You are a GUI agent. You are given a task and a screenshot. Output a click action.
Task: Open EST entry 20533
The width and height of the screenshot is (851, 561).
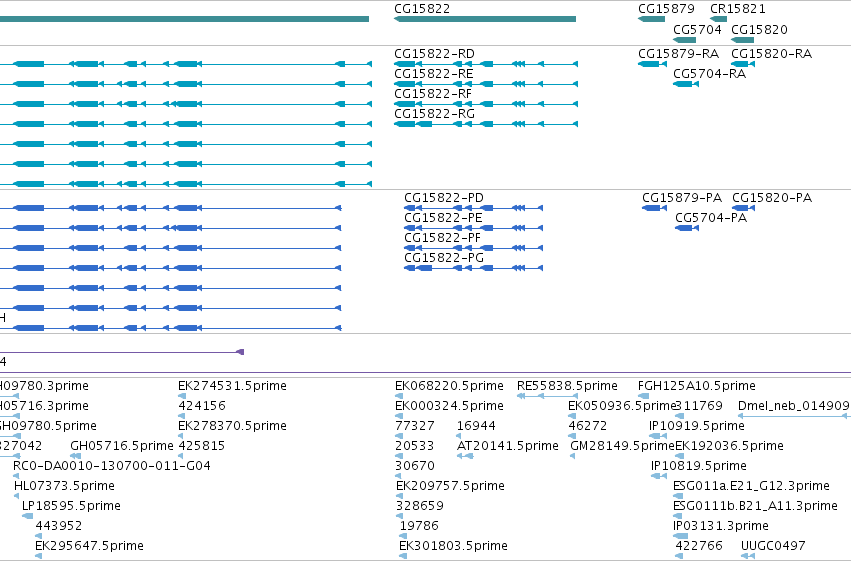415,446
